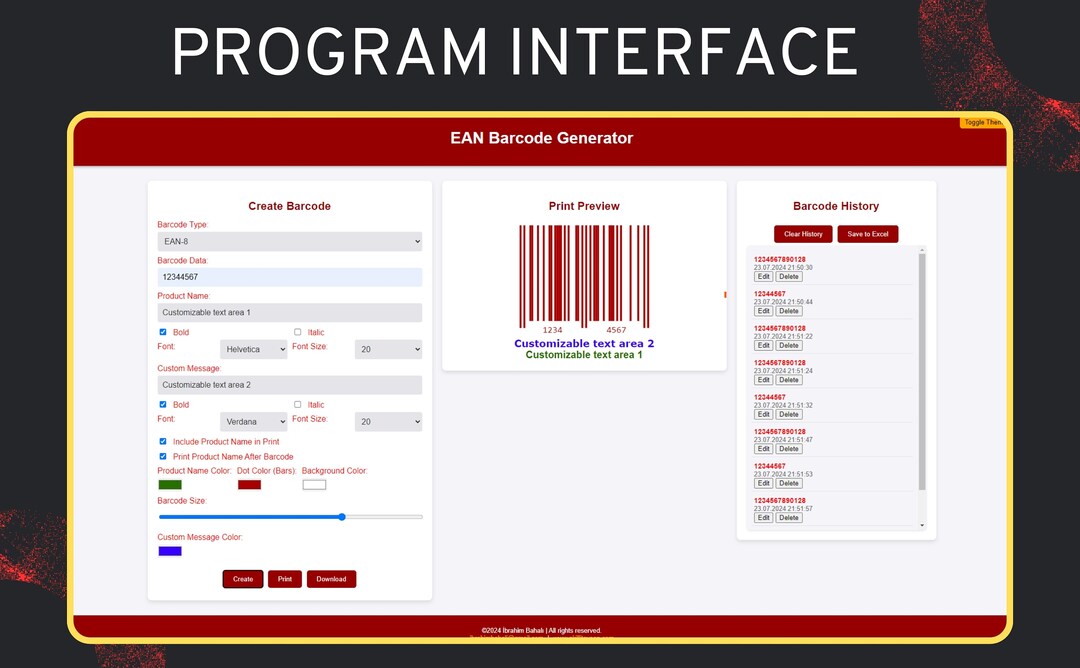The height and width of the screenshot is (668, 1080).
Task: Click timestamp '23.07.2024 21:50:44' in history
Action: click(x=783, y=302)
